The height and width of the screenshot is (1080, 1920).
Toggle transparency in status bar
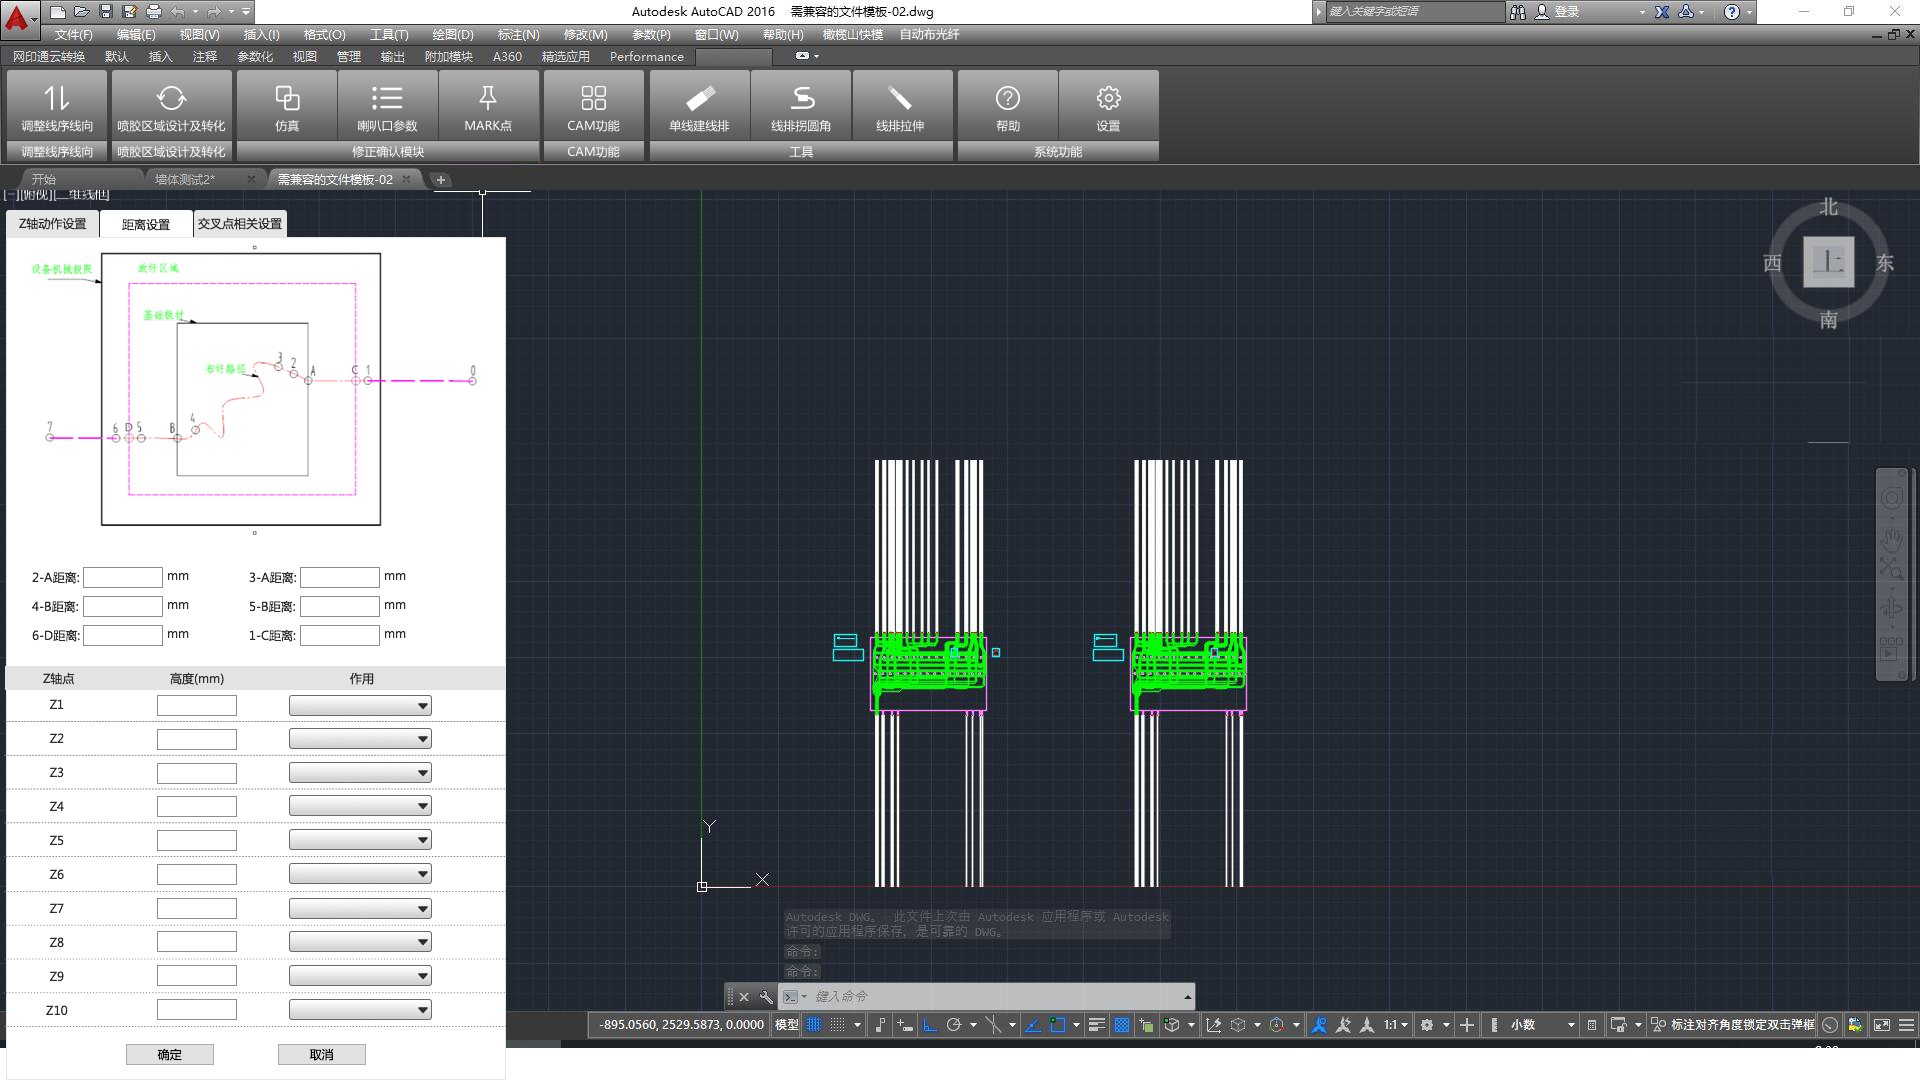(x=1122, y=1025)
